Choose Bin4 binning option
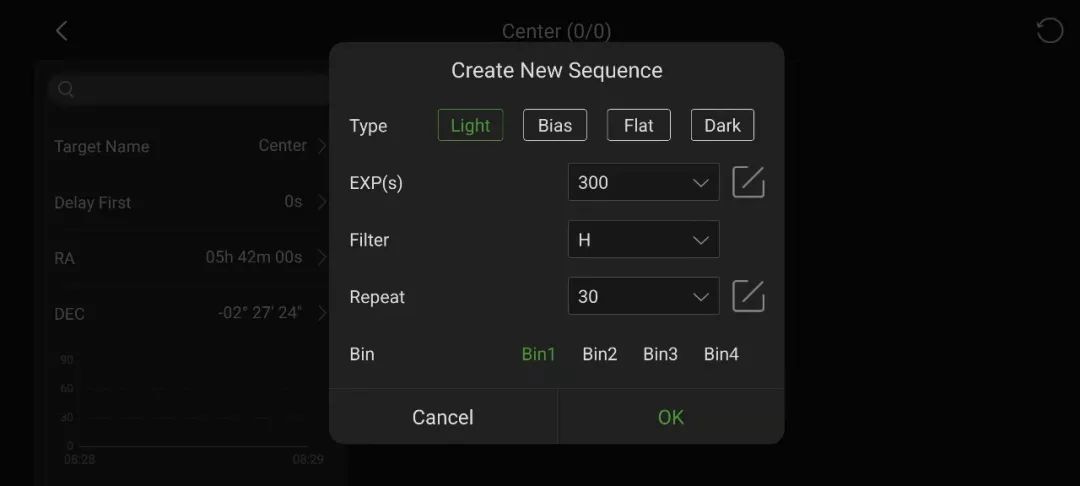1080x486 pixels. (x=721, y=354)
